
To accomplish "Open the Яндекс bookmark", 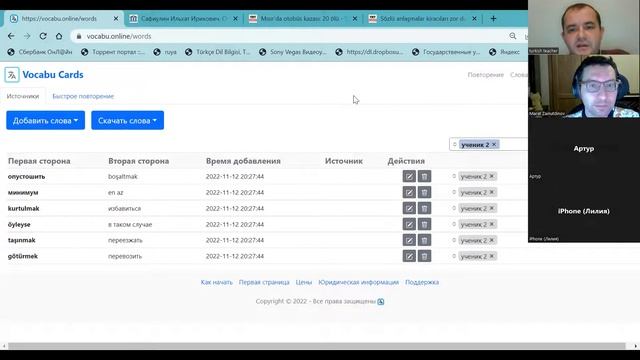I will [504, 52].
